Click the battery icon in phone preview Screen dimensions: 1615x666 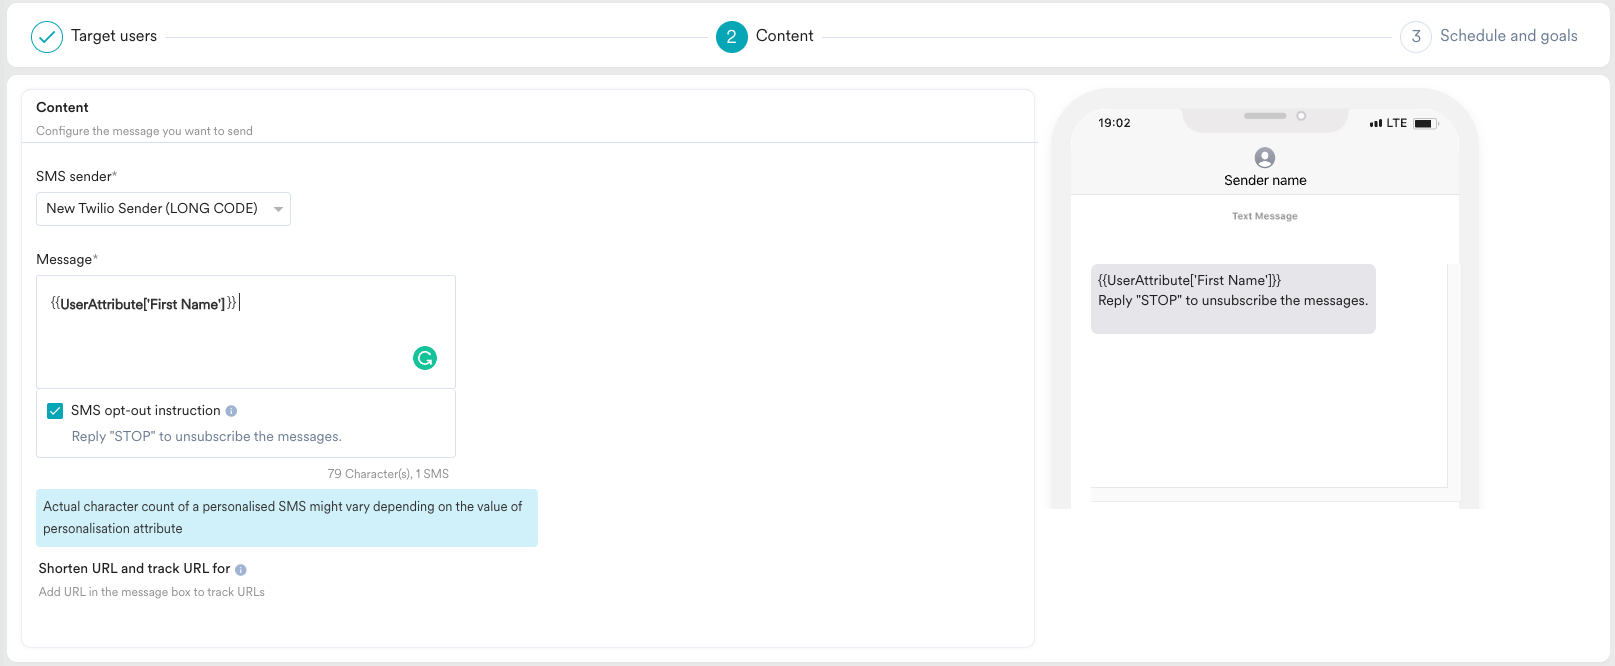click(1424, 124)
